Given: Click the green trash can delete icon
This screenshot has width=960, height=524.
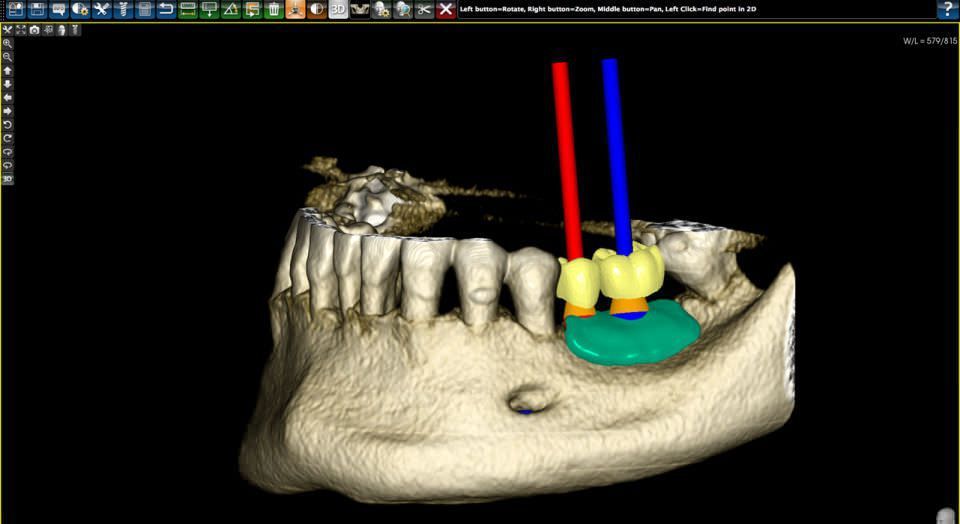Looking at the screenshot, I should pyautogui.click(x=273, y=9).
